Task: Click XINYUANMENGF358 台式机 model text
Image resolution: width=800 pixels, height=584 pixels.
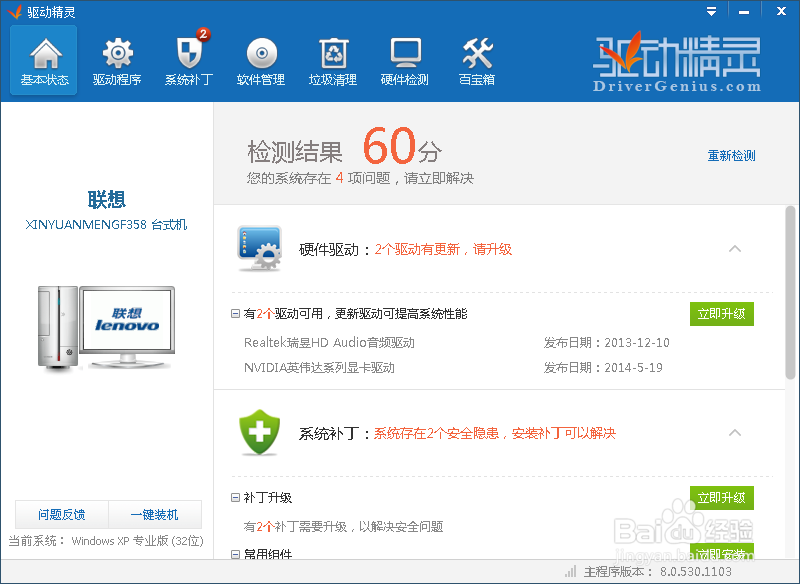Action: coord(106,224)
